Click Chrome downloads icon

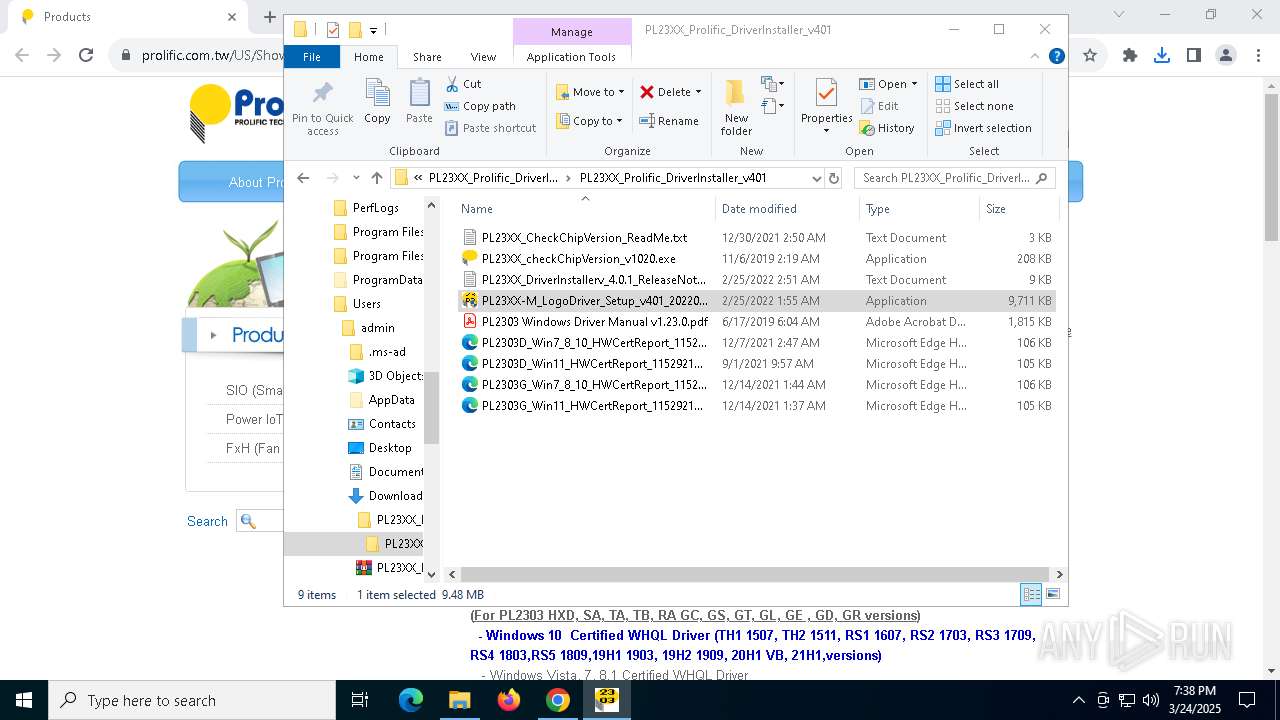(x=1161, y=55)
